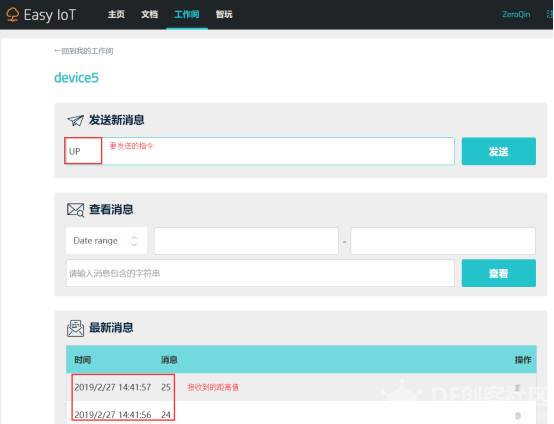Click the device5 title
Viewport: 554px width, 424px height.
point(76,78)
